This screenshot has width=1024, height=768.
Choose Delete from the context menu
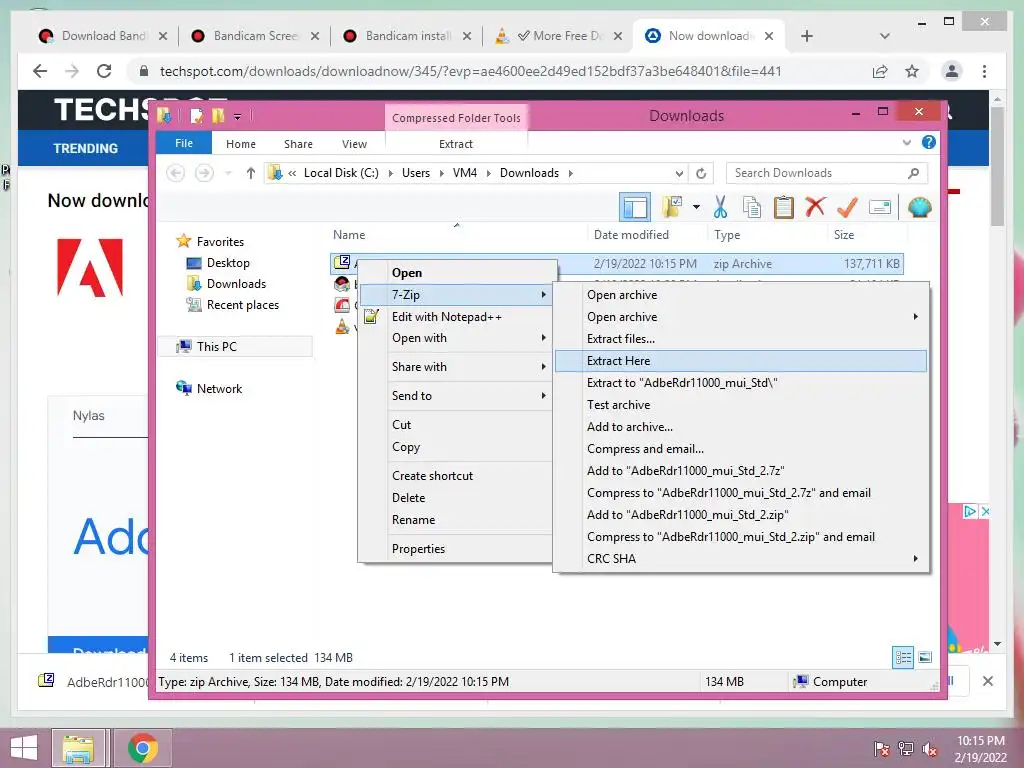(455, 498)
